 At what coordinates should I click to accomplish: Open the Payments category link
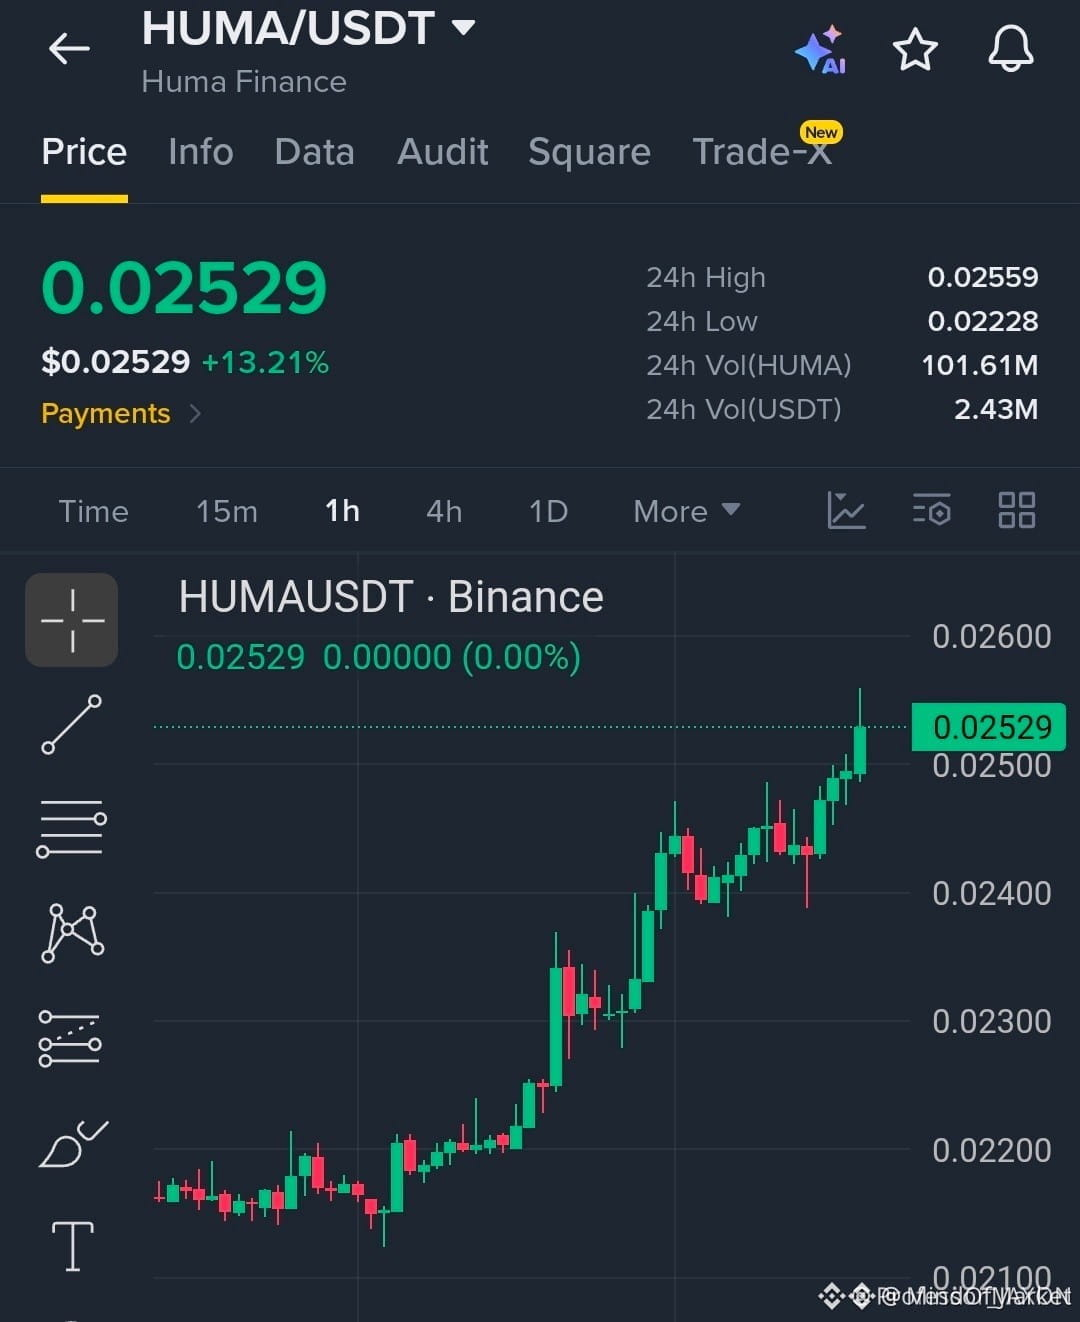point(121,413)
